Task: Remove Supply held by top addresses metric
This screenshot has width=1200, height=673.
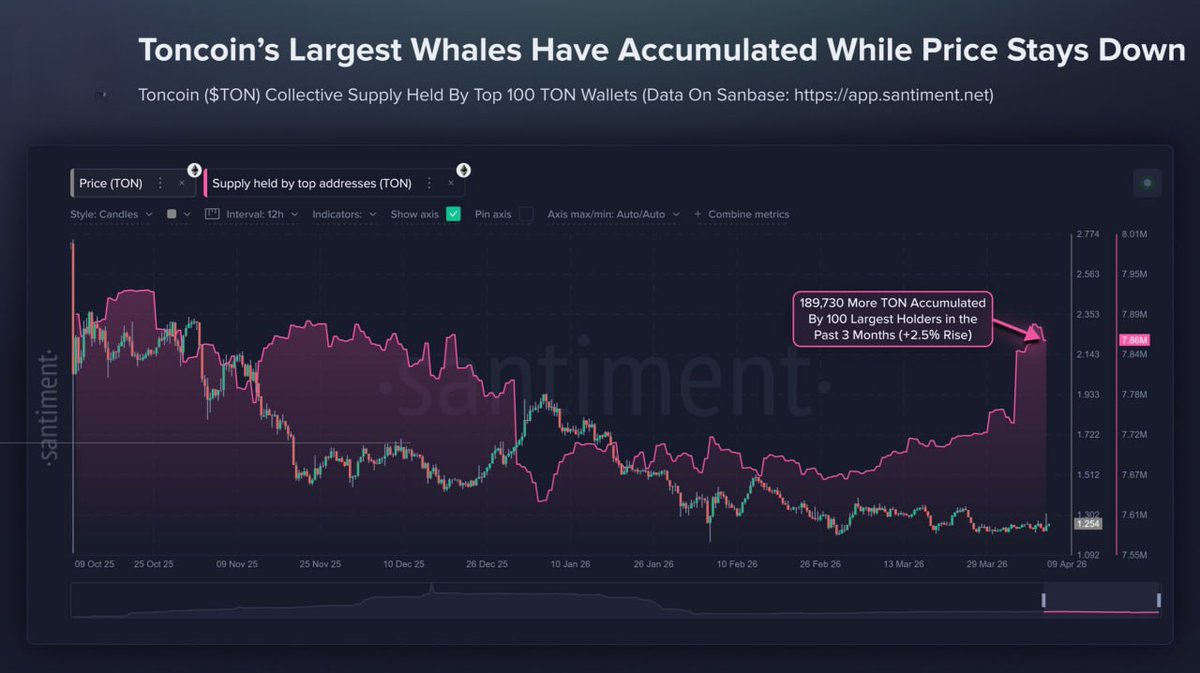Action: tap(450, 184)
